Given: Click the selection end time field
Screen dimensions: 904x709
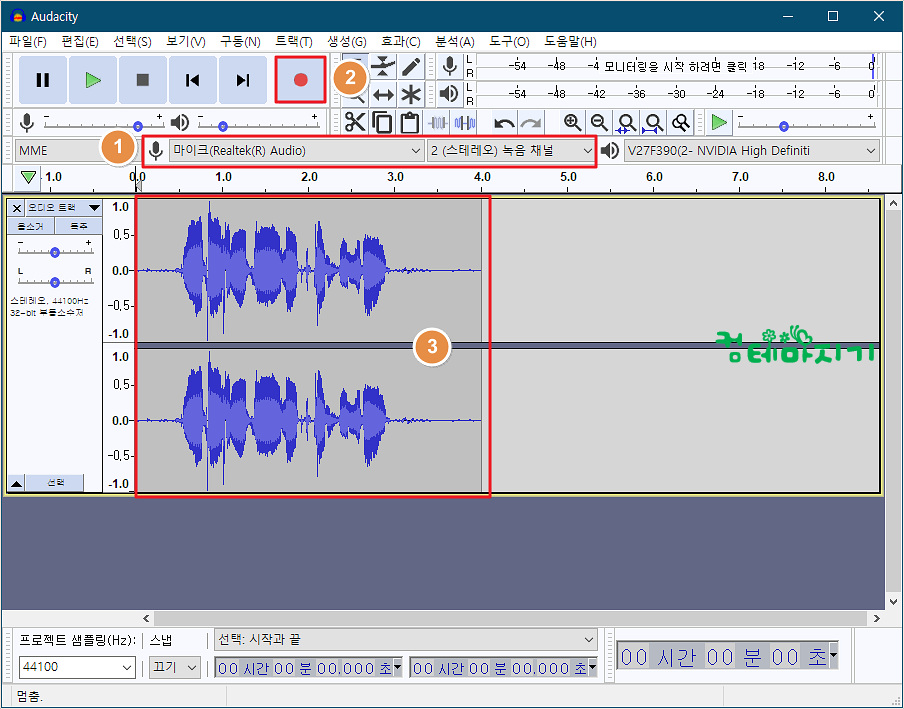Looking at the screenshot, I should click(x=503, y=668).
